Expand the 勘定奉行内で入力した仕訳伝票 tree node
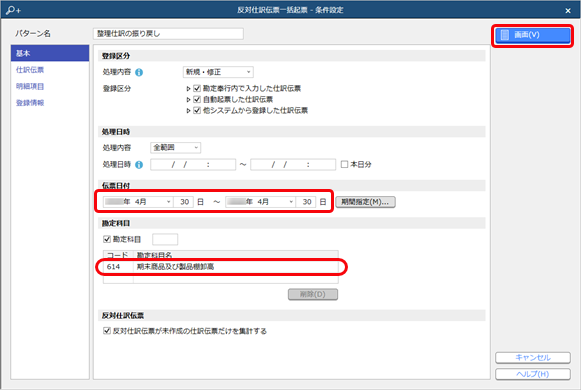Screen dimensions: 581x390 tap(188, 89)
